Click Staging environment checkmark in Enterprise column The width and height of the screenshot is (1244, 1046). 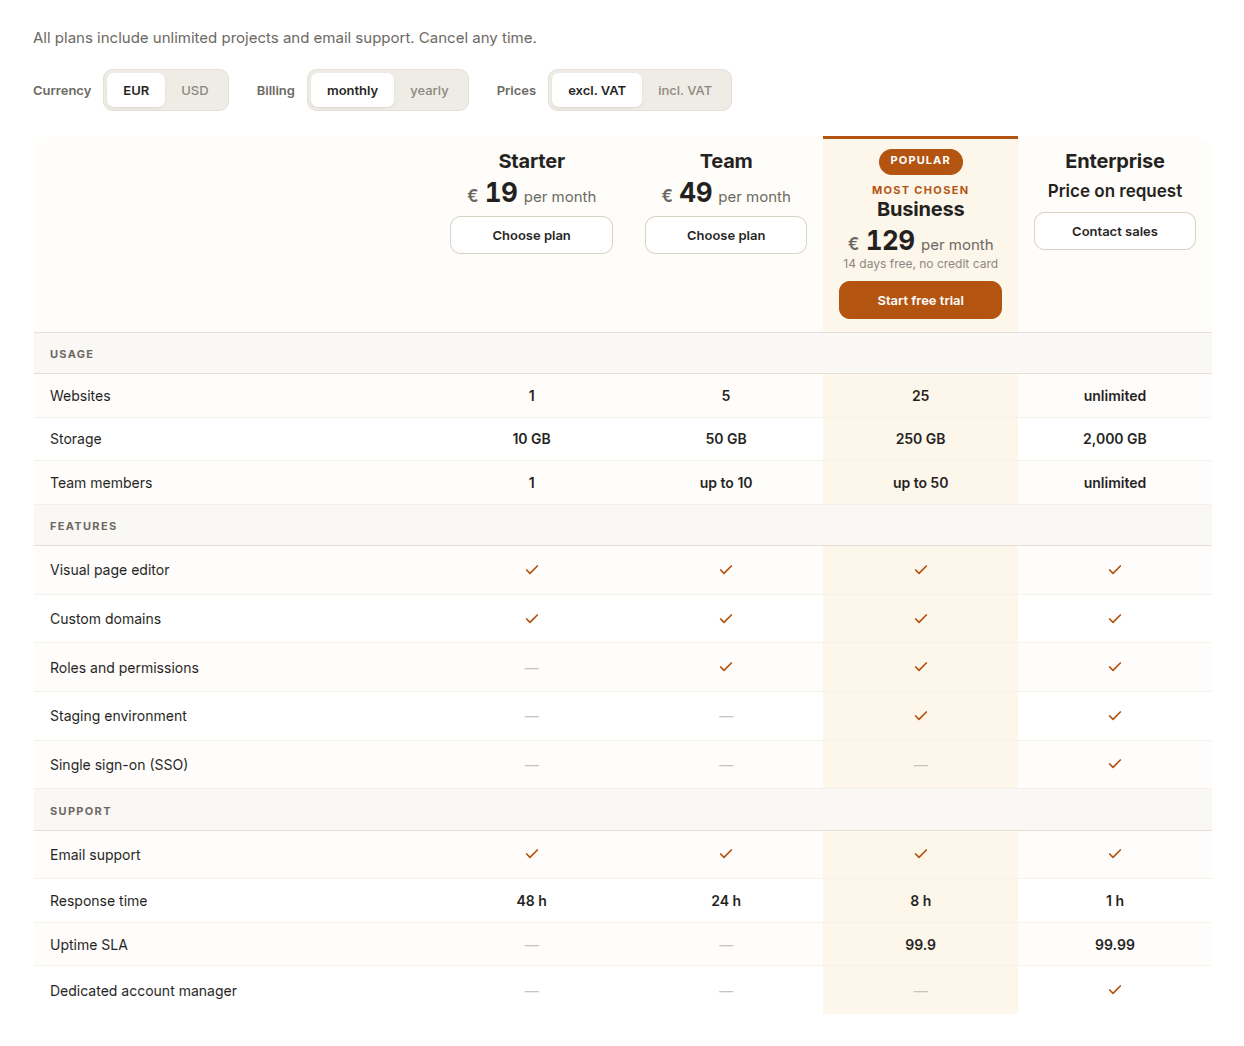1115,716
